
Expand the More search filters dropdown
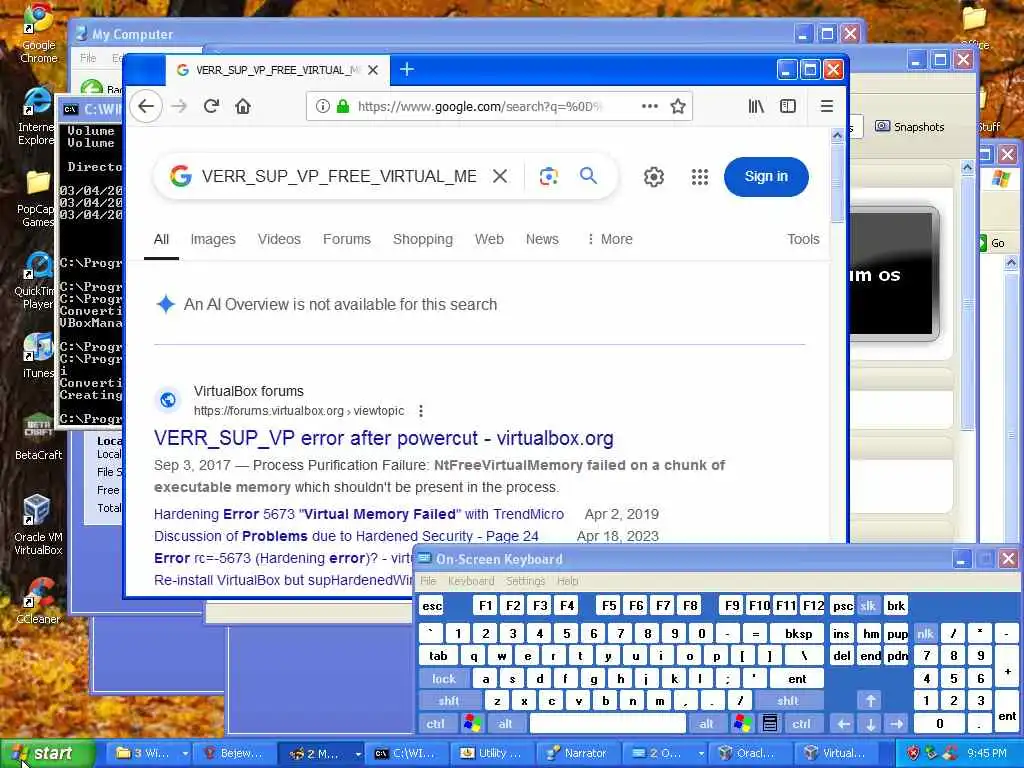610,240
